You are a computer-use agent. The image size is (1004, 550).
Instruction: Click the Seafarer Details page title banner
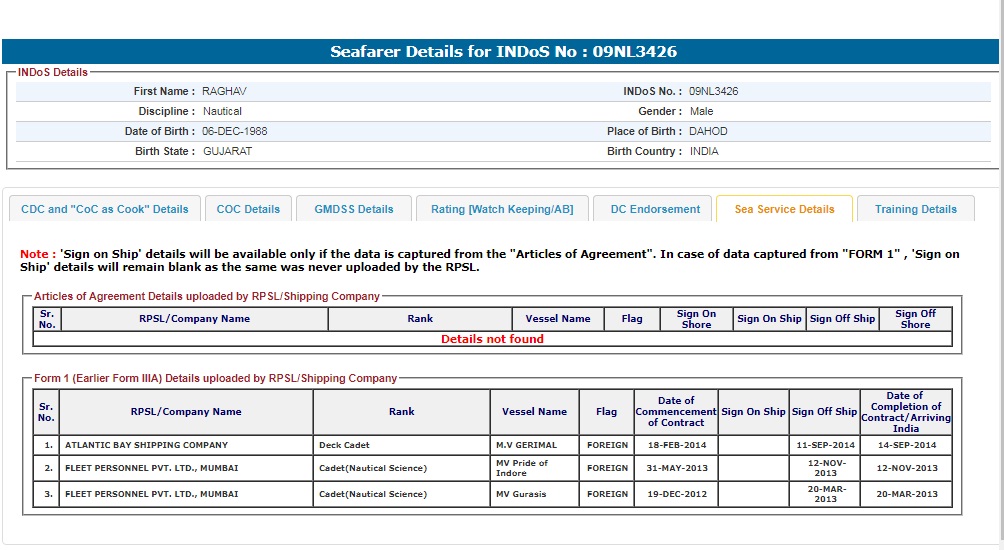click(503, 52)
